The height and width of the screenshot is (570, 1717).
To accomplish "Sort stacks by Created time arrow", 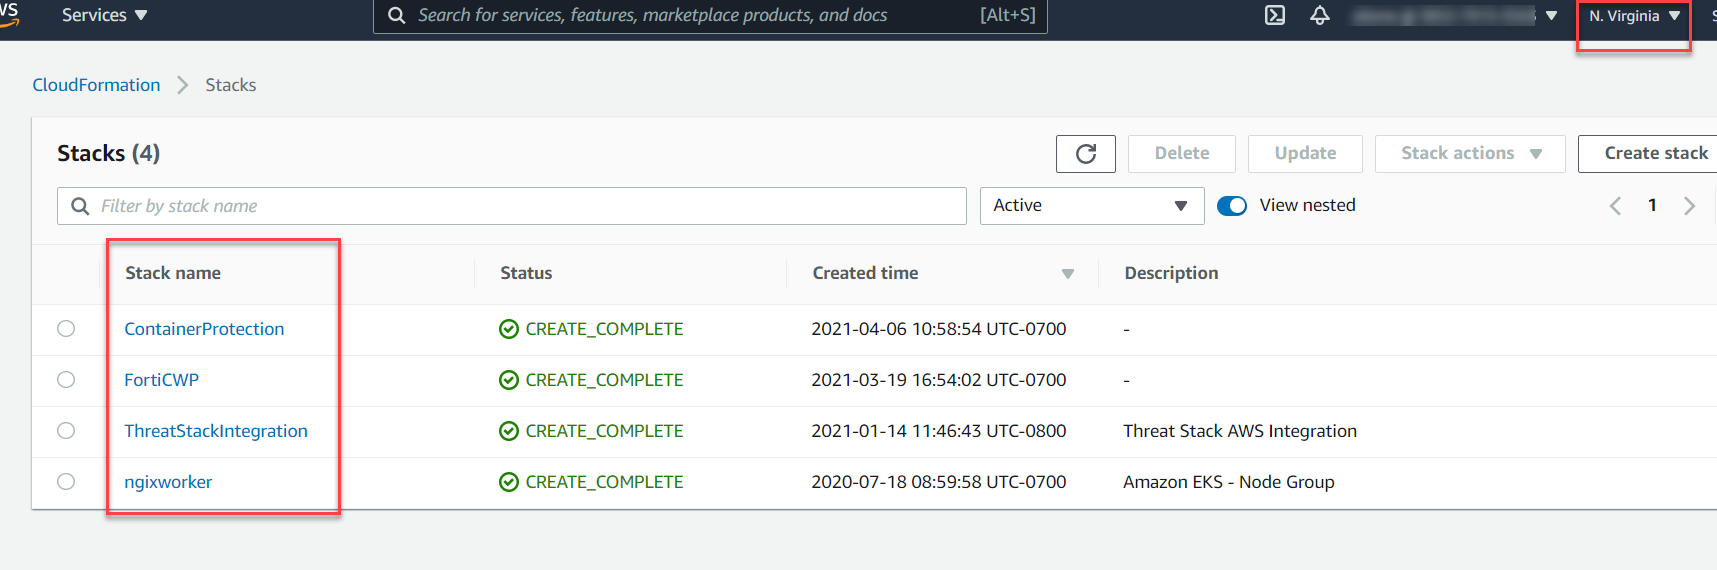I will tap(1067, 274).
